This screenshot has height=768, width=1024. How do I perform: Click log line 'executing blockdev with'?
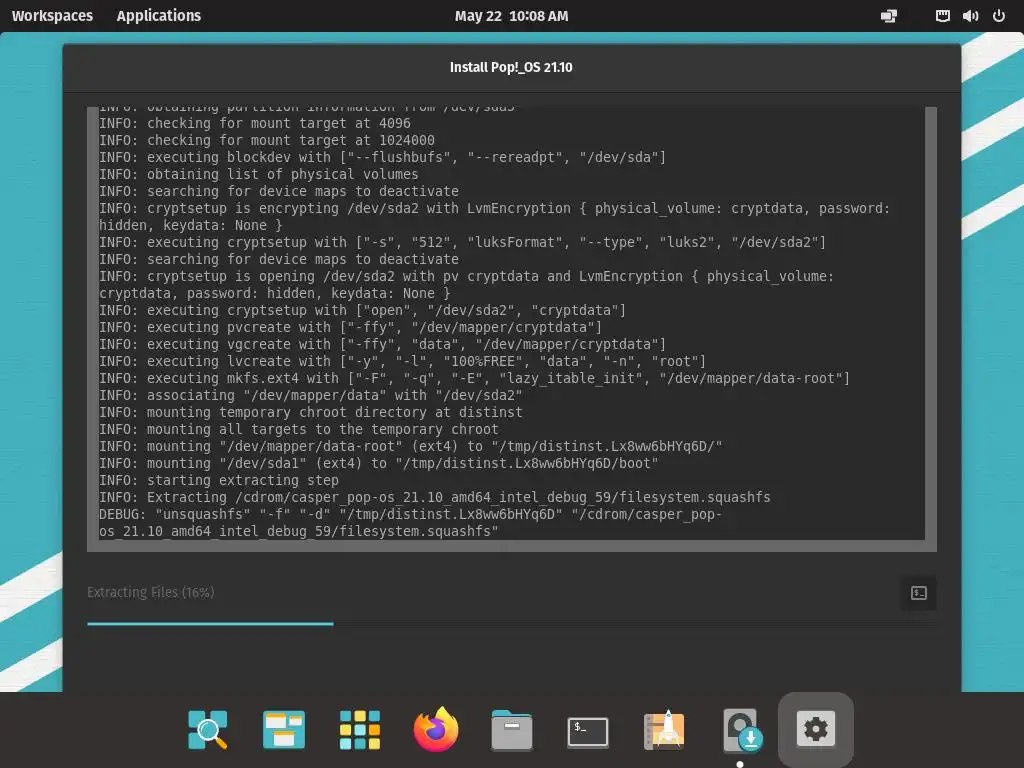tap(382, 157)
